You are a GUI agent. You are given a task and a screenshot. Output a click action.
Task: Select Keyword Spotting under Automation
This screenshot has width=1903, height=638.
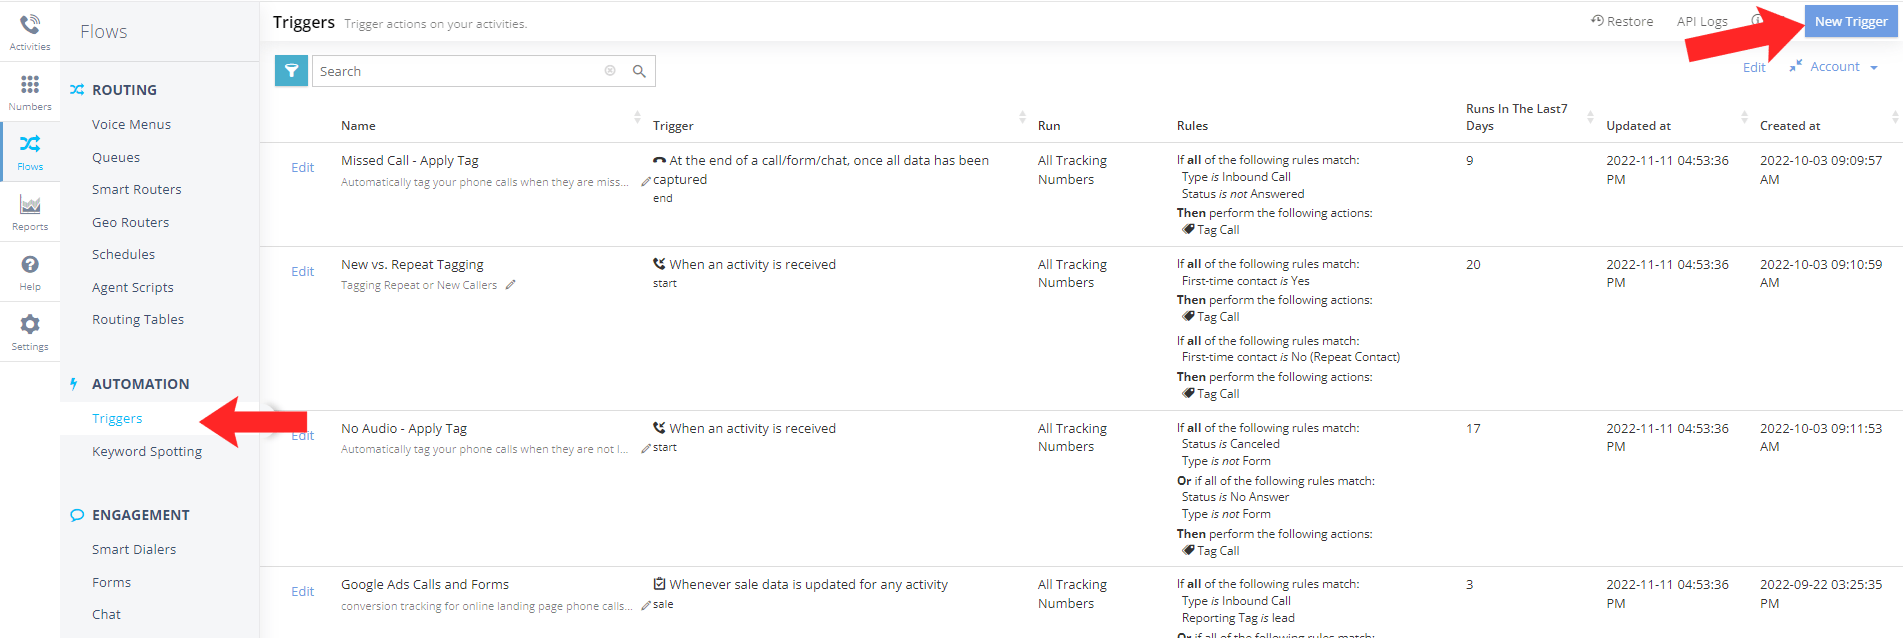tap(147, 452)
